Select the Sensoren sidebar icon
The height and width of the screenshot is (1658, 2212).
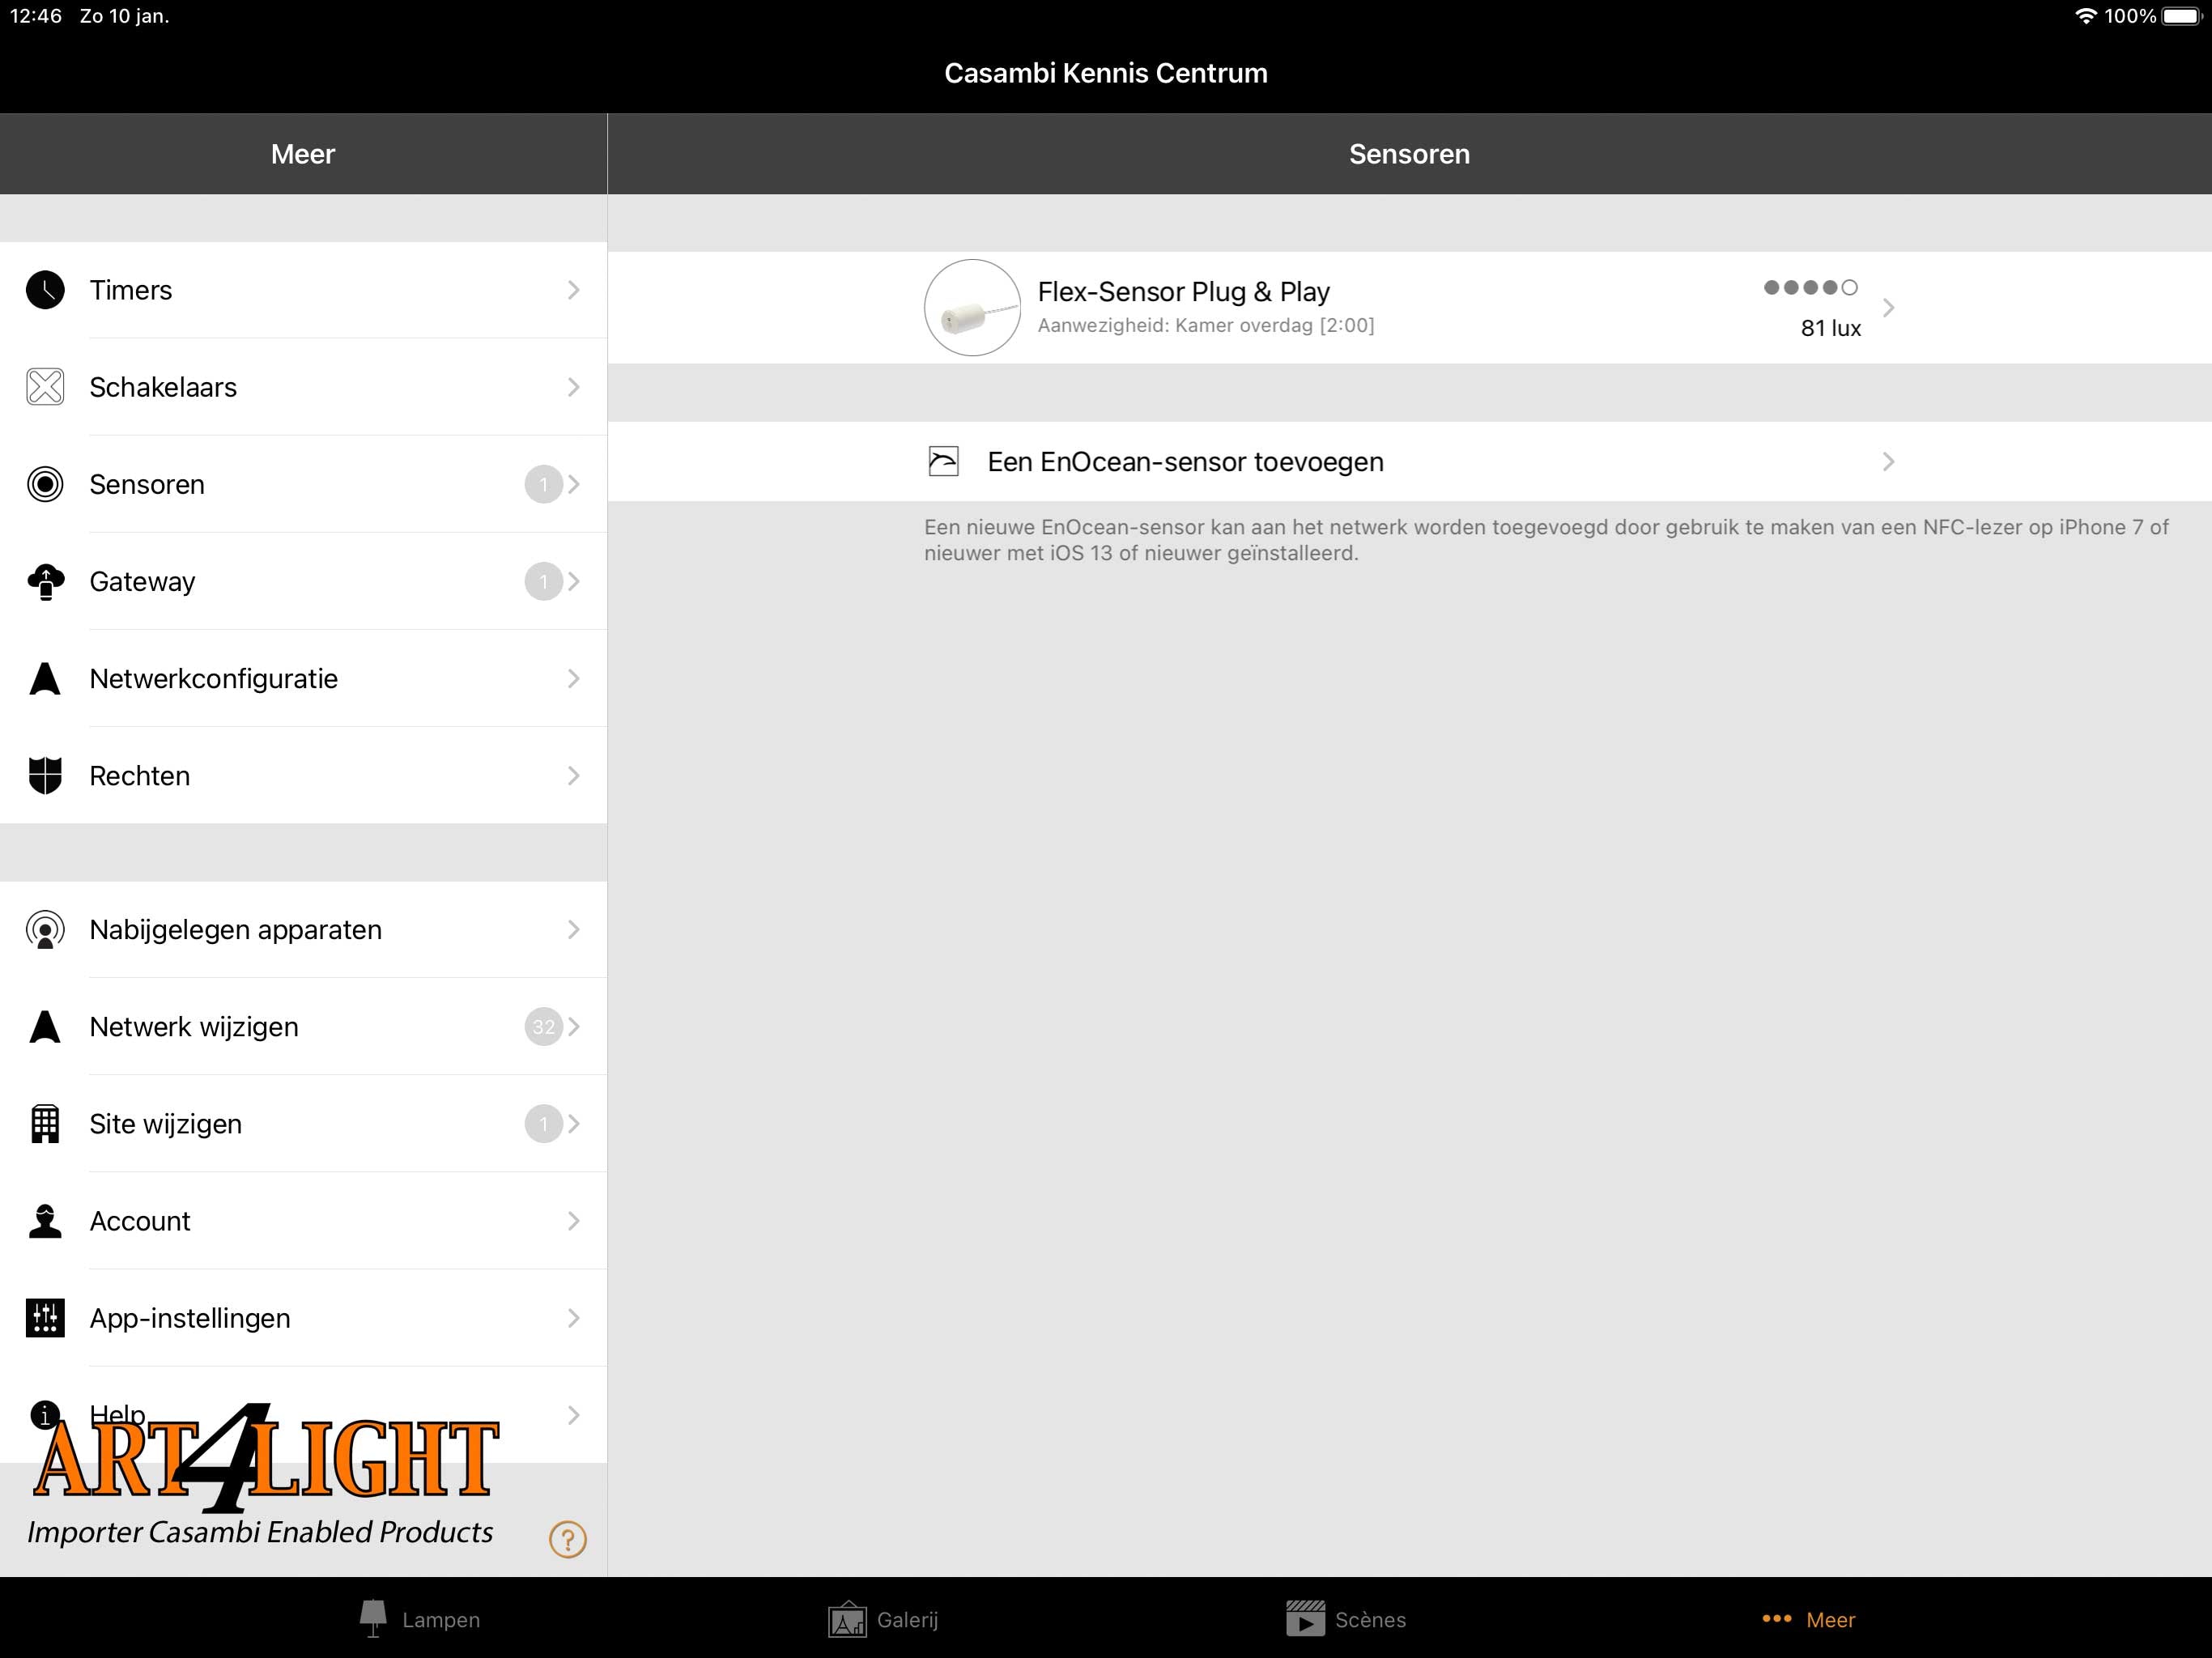click(x=45, y=484)
